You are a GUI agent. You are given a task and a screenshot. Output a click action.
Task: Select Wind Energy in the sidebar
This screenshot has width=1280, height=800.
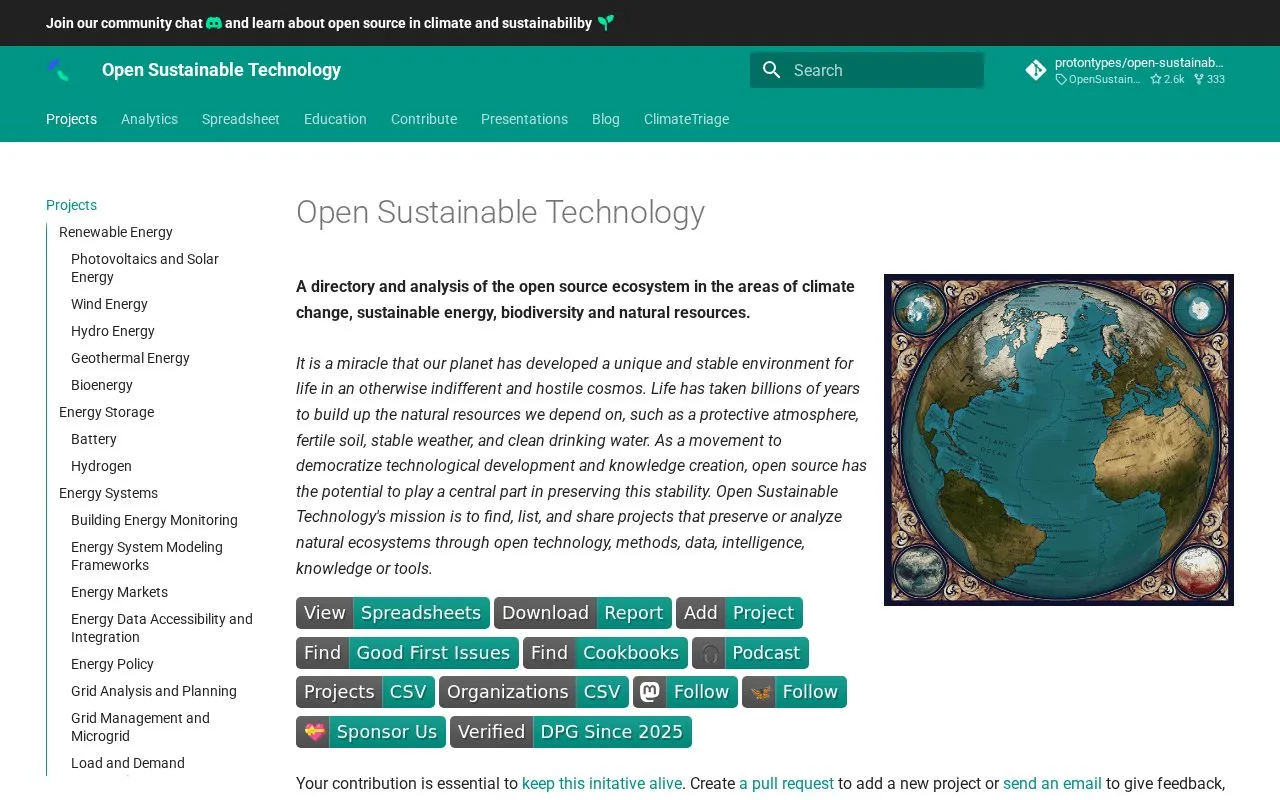point(109,304)
